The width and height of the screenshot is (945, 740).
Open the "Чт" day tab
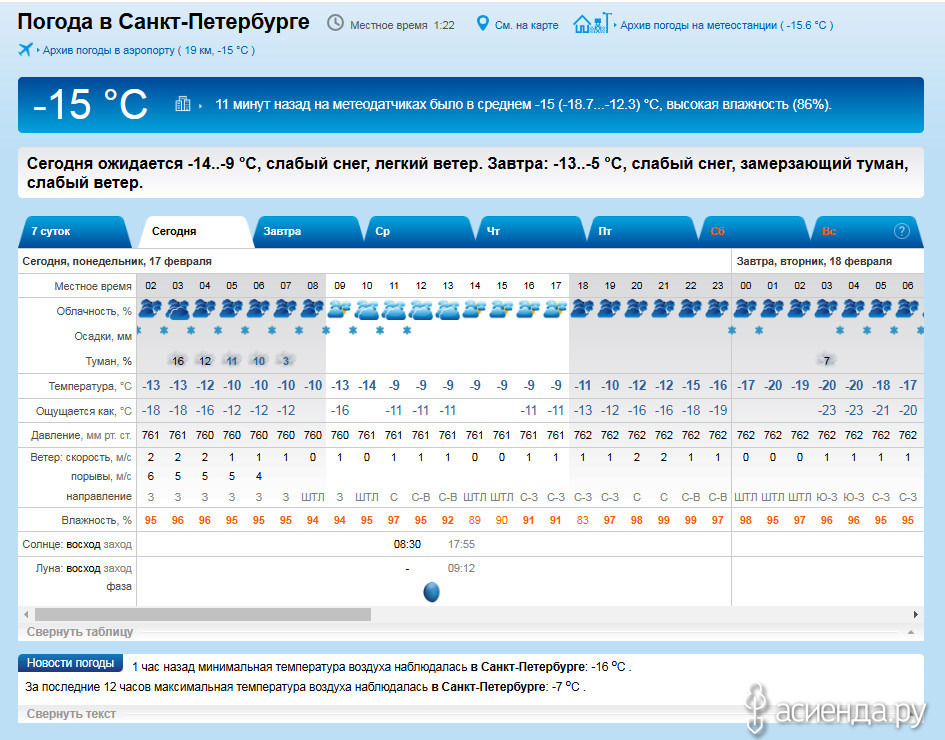pyautogui.click(x=529, y=231)
